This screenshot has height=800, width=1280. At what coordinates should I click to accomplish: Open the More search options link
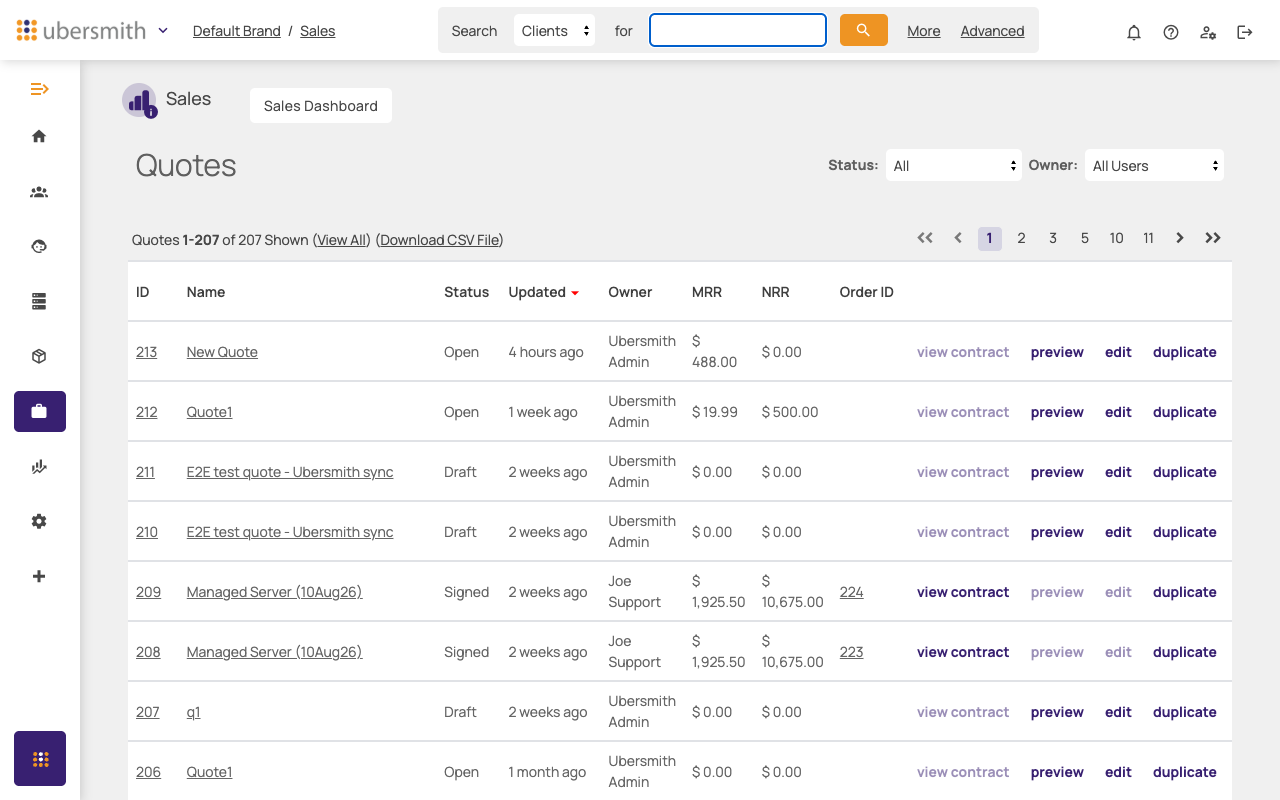point(924,31)
